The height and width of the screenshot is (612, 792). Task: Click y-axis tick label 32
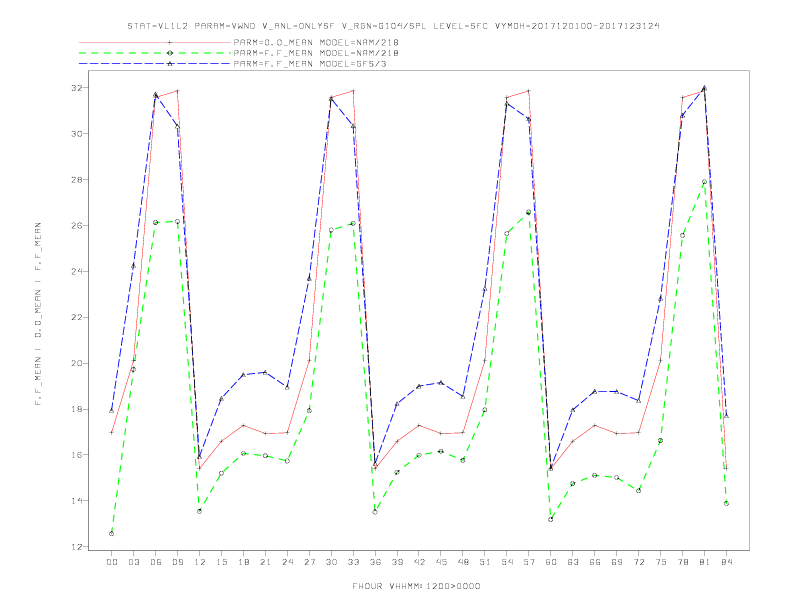pyautogui.click(x=77, y=88)
